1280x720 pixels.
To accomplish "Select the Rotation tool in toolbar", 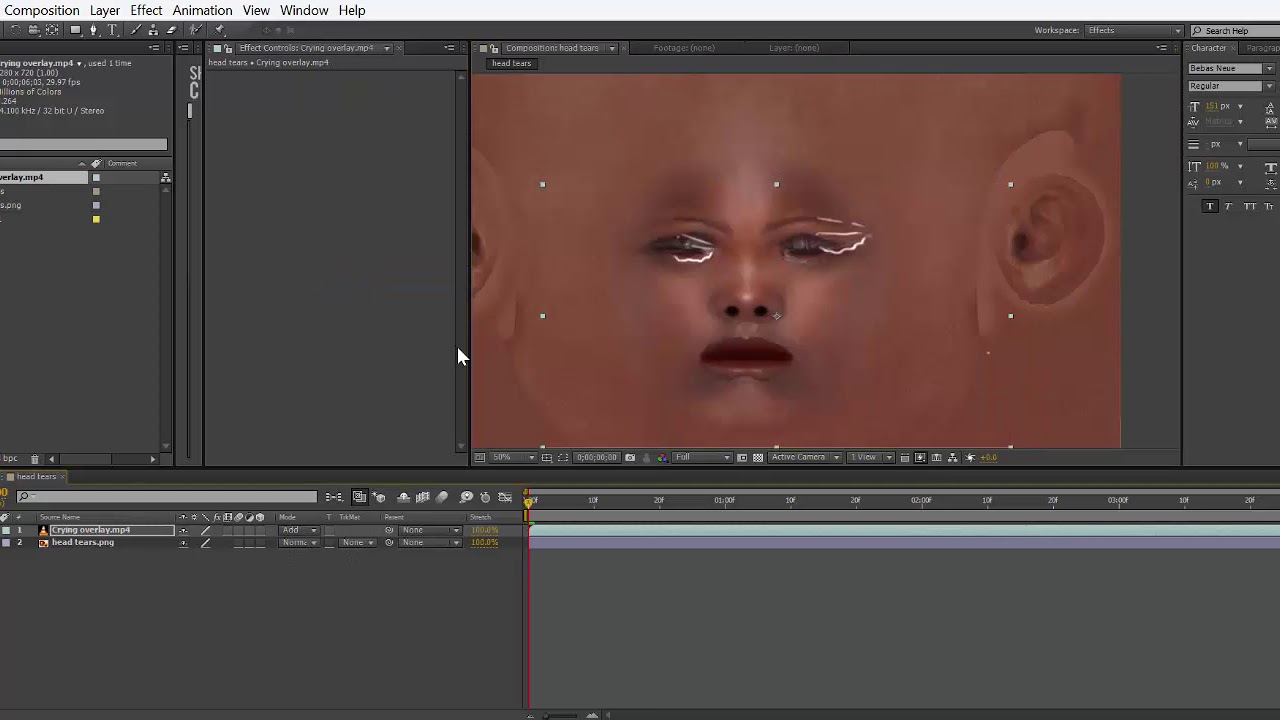I will (x=15, y=30).
